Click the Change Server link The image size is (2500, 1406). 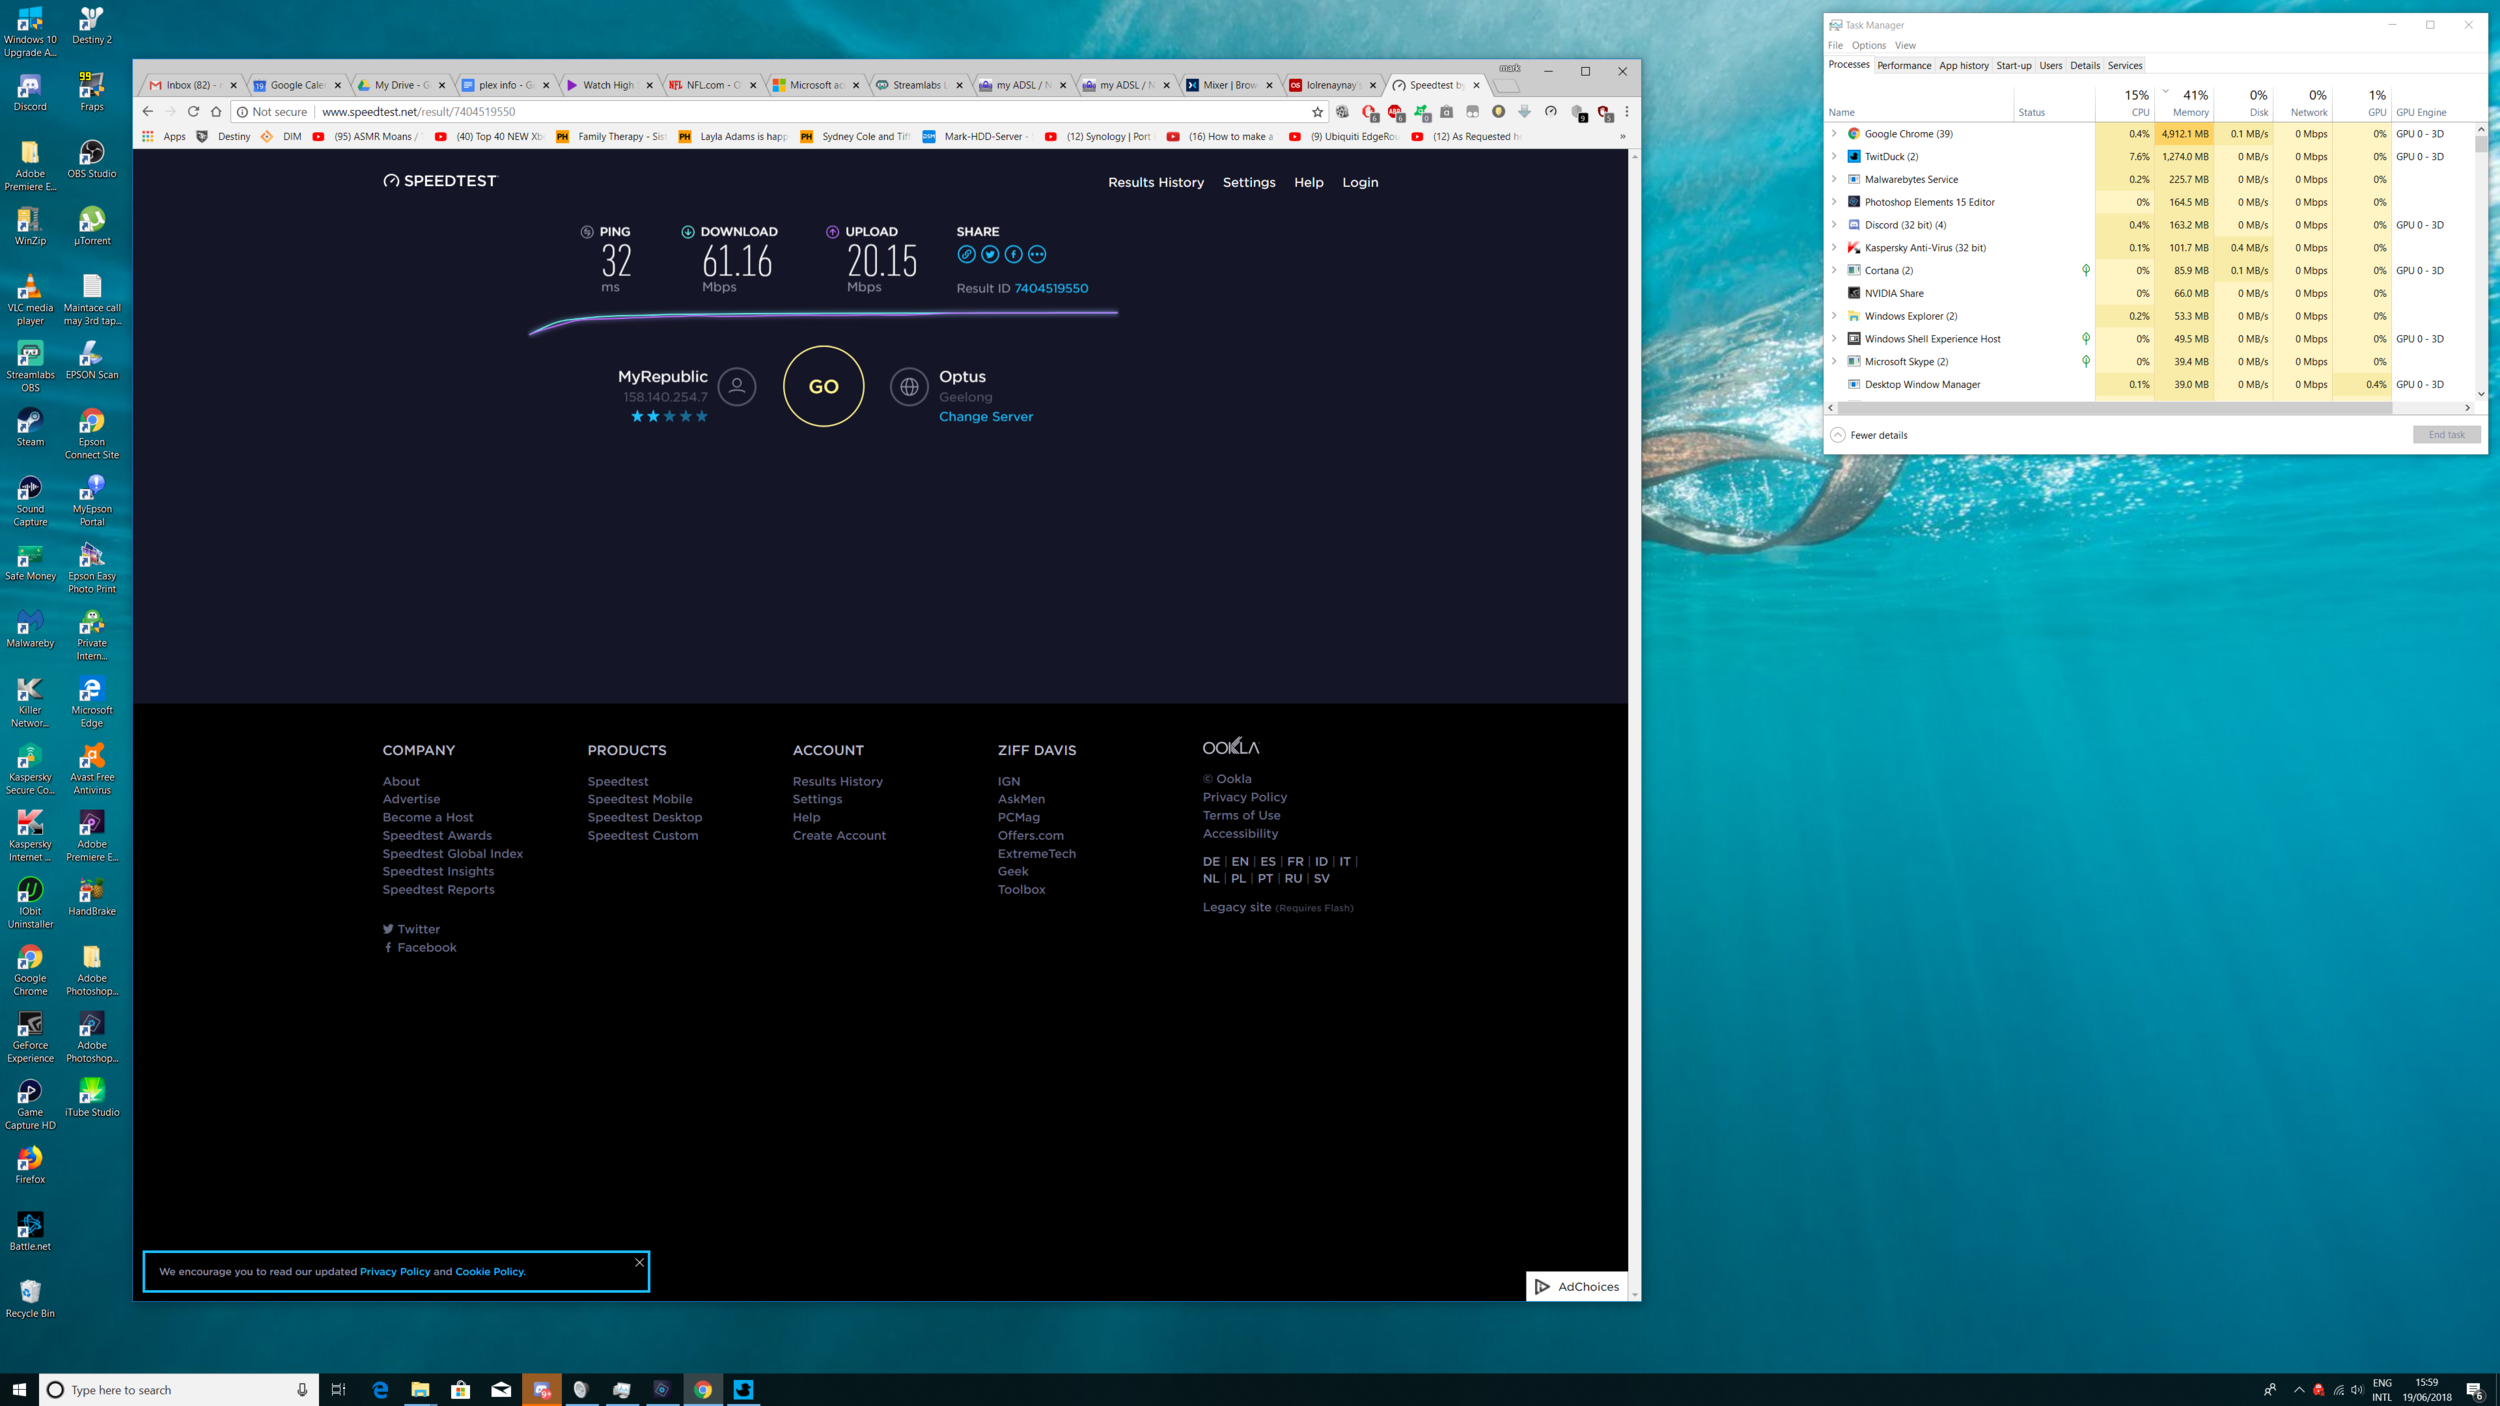click(985, 416)
